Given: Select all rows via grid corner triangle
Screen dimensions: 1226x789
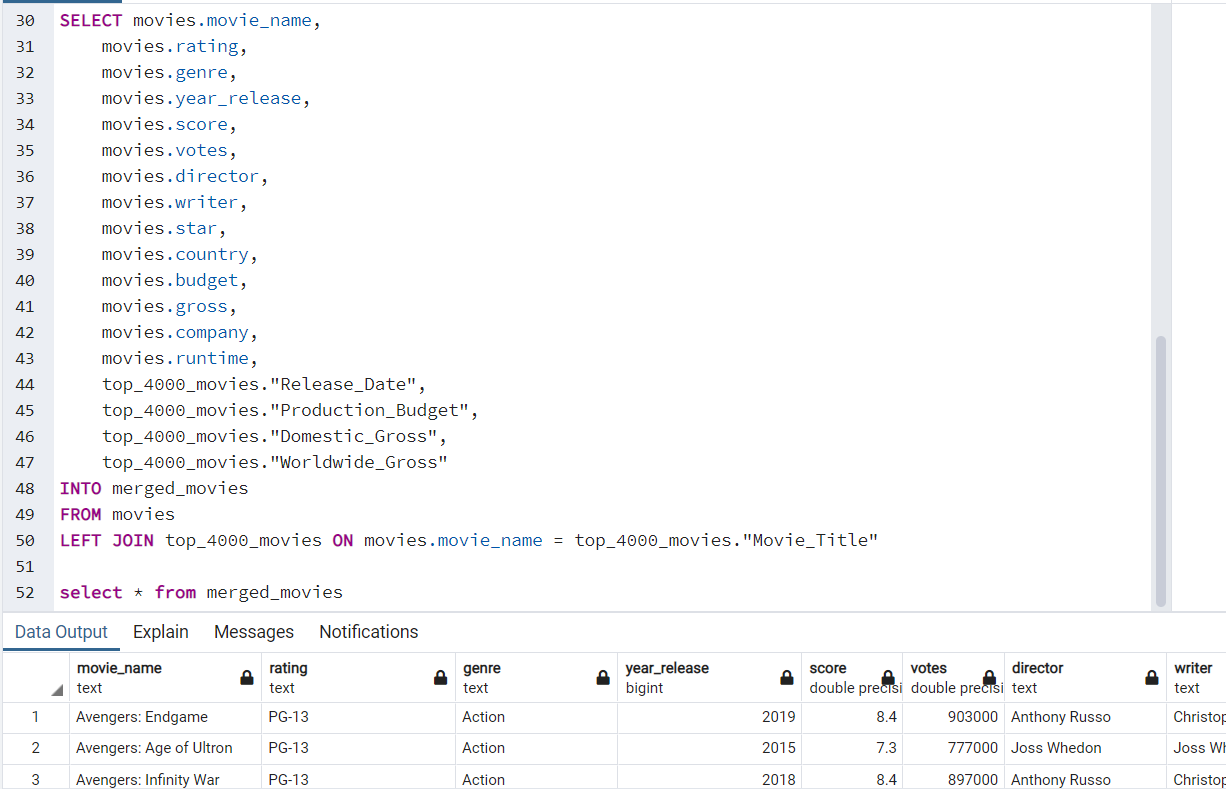Looking at the screenshot, I should 57,690.
